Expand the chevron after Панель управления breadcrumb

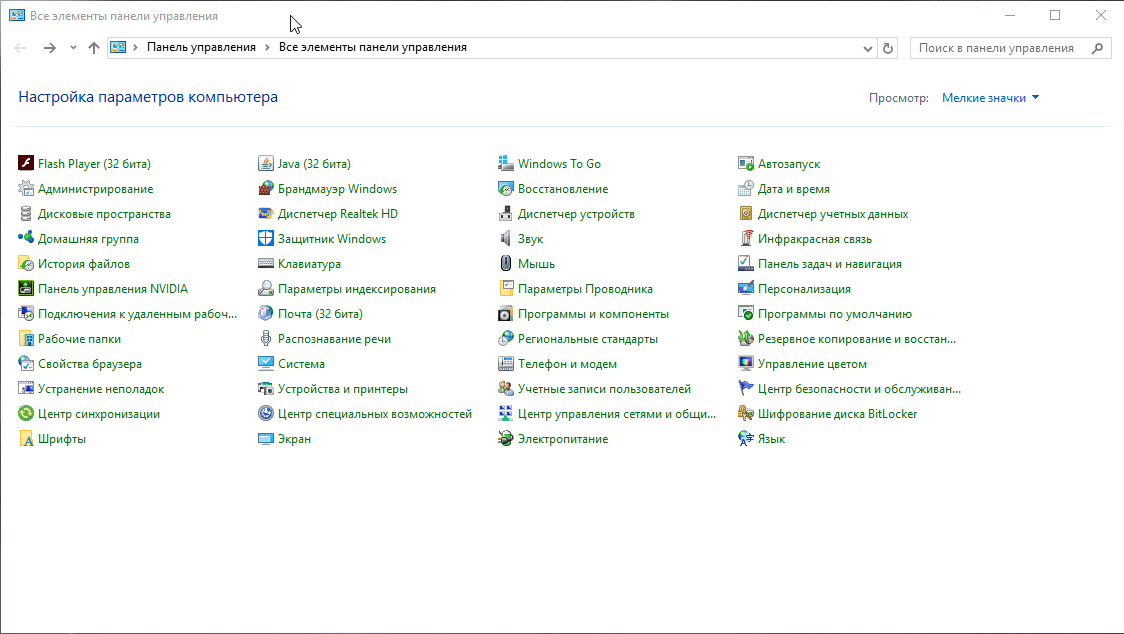coord(267,47)
